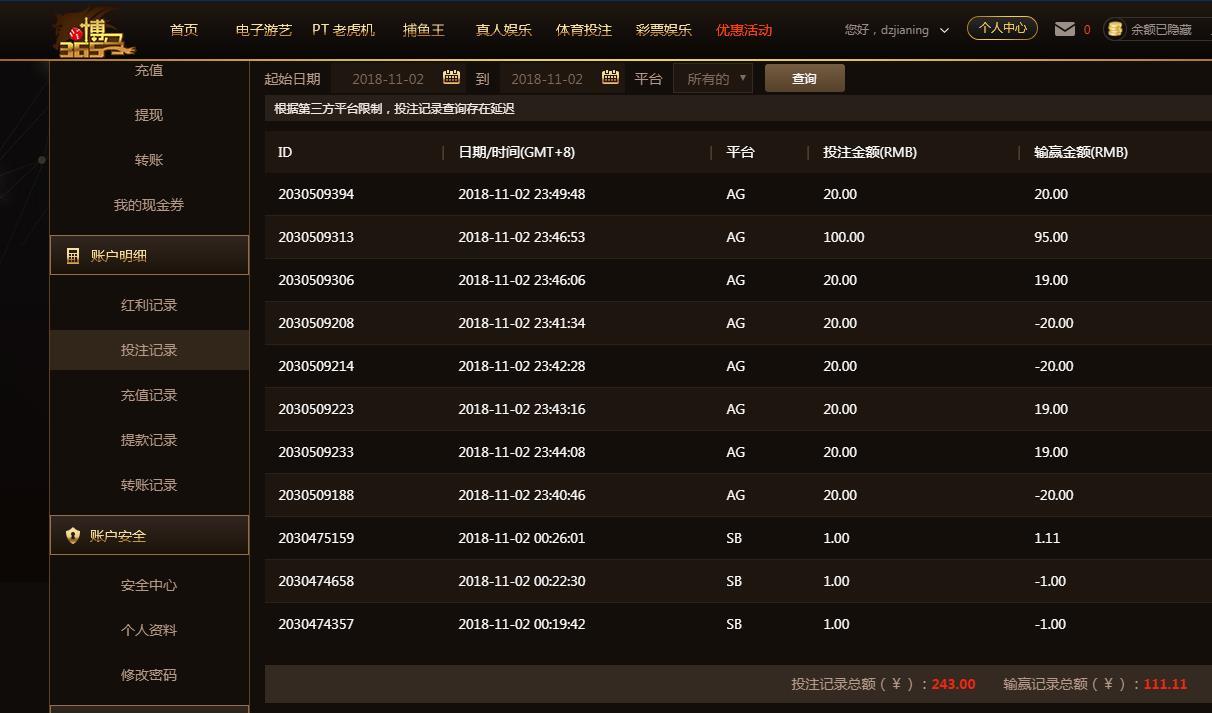The width and height of the screenshot is (1212, 713).
Task: Open the 平台 platform dropdown
Action: click(713, 79)
